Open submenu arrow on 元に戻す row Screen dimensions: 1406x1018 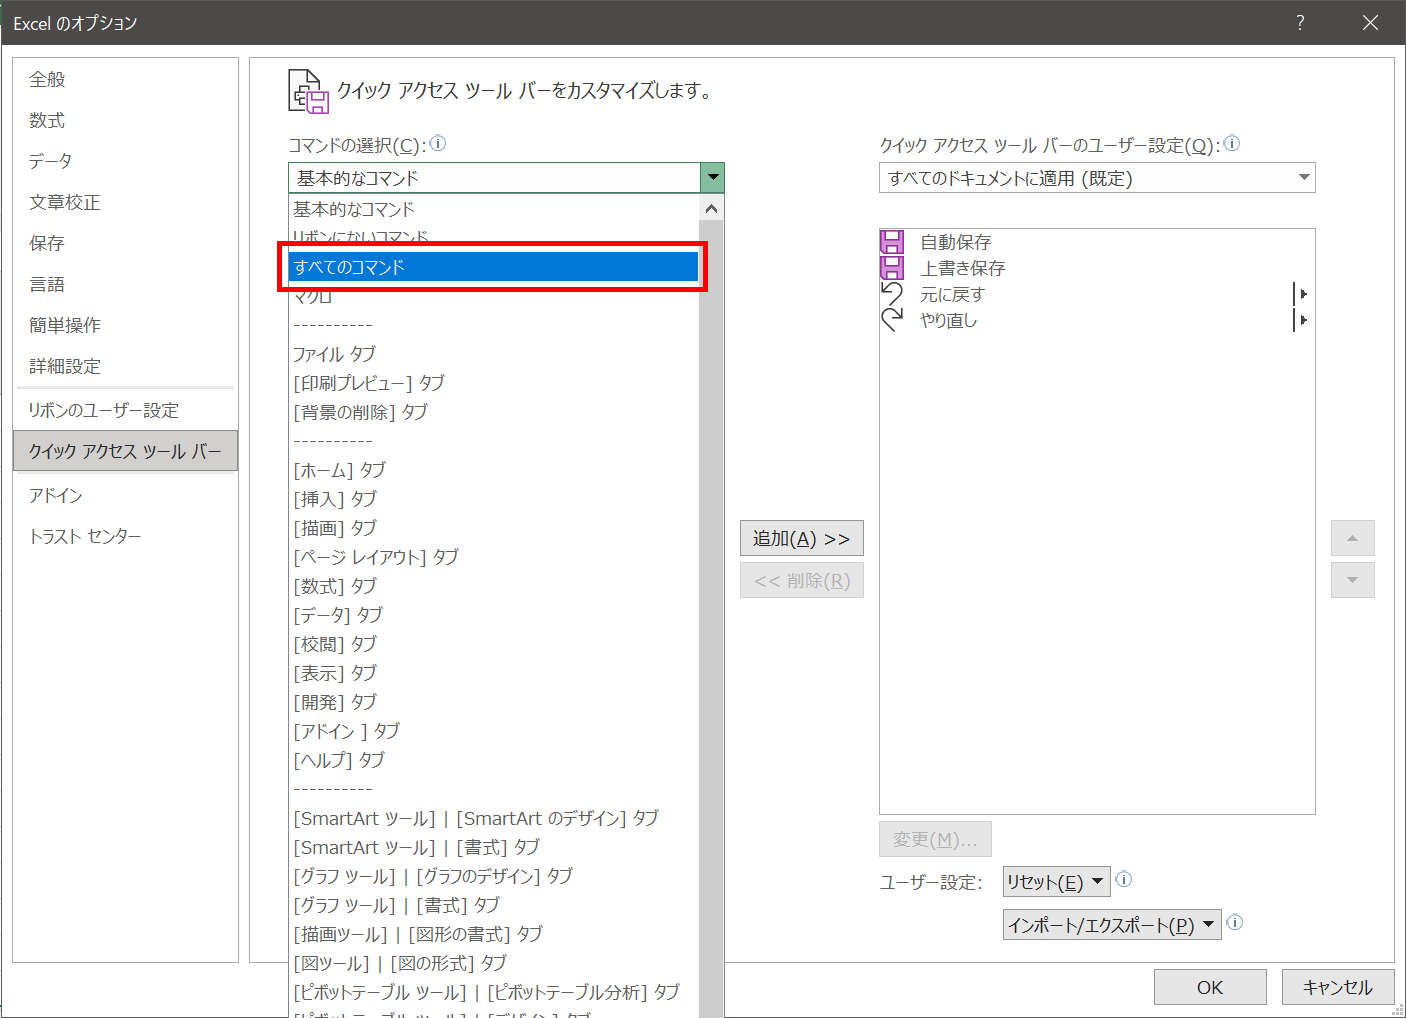click(x=1302, y=294)
